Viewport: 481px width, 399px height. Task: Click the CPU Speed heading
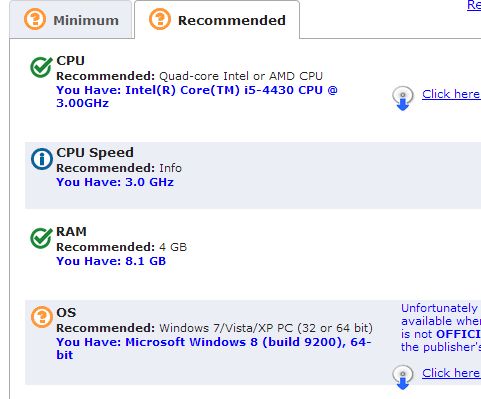coord(95,152)
